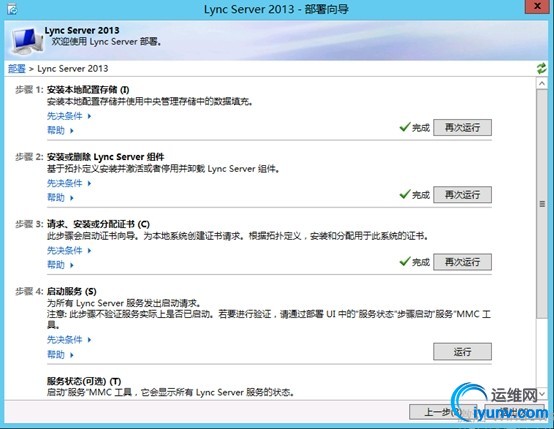Screen dimensions: 554x429
Task: Select step 3 title 请求、安装或分配证书 (C)
Action: tap(98, 224)
